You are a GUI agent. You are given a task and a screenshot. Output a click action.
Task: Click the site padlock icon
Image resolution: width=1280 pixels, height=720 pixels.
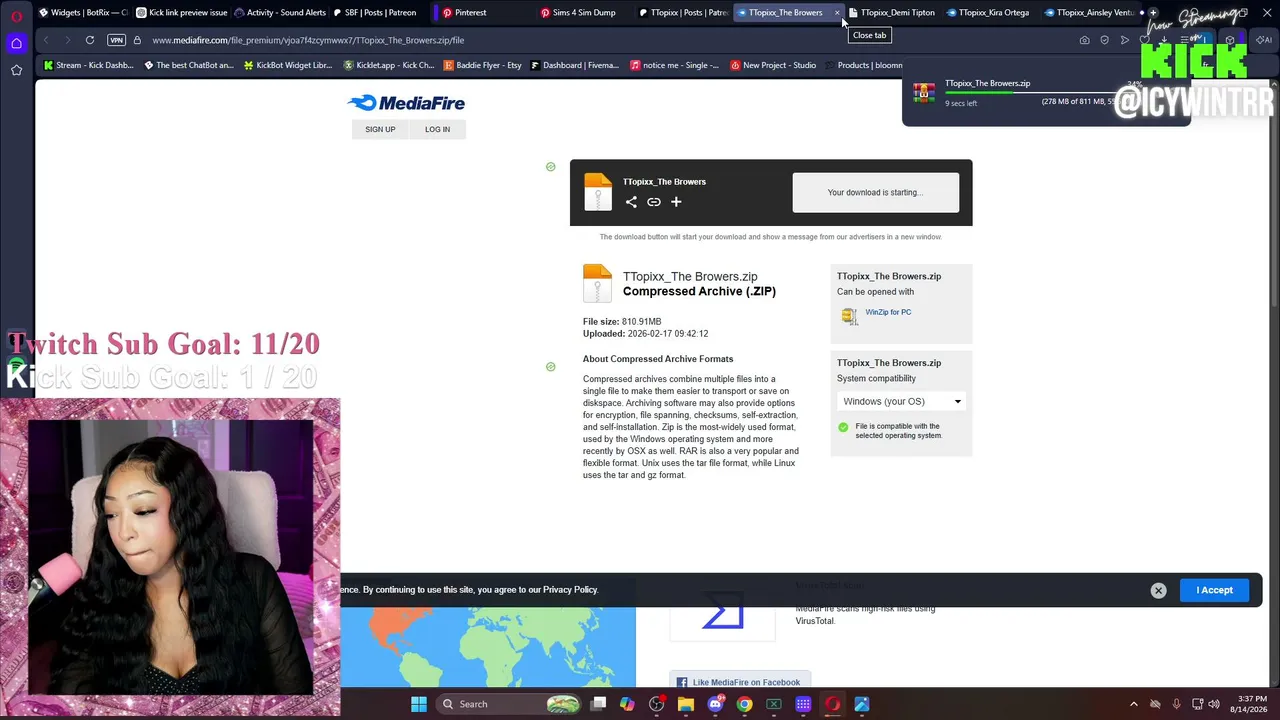[x=138, y=40]
